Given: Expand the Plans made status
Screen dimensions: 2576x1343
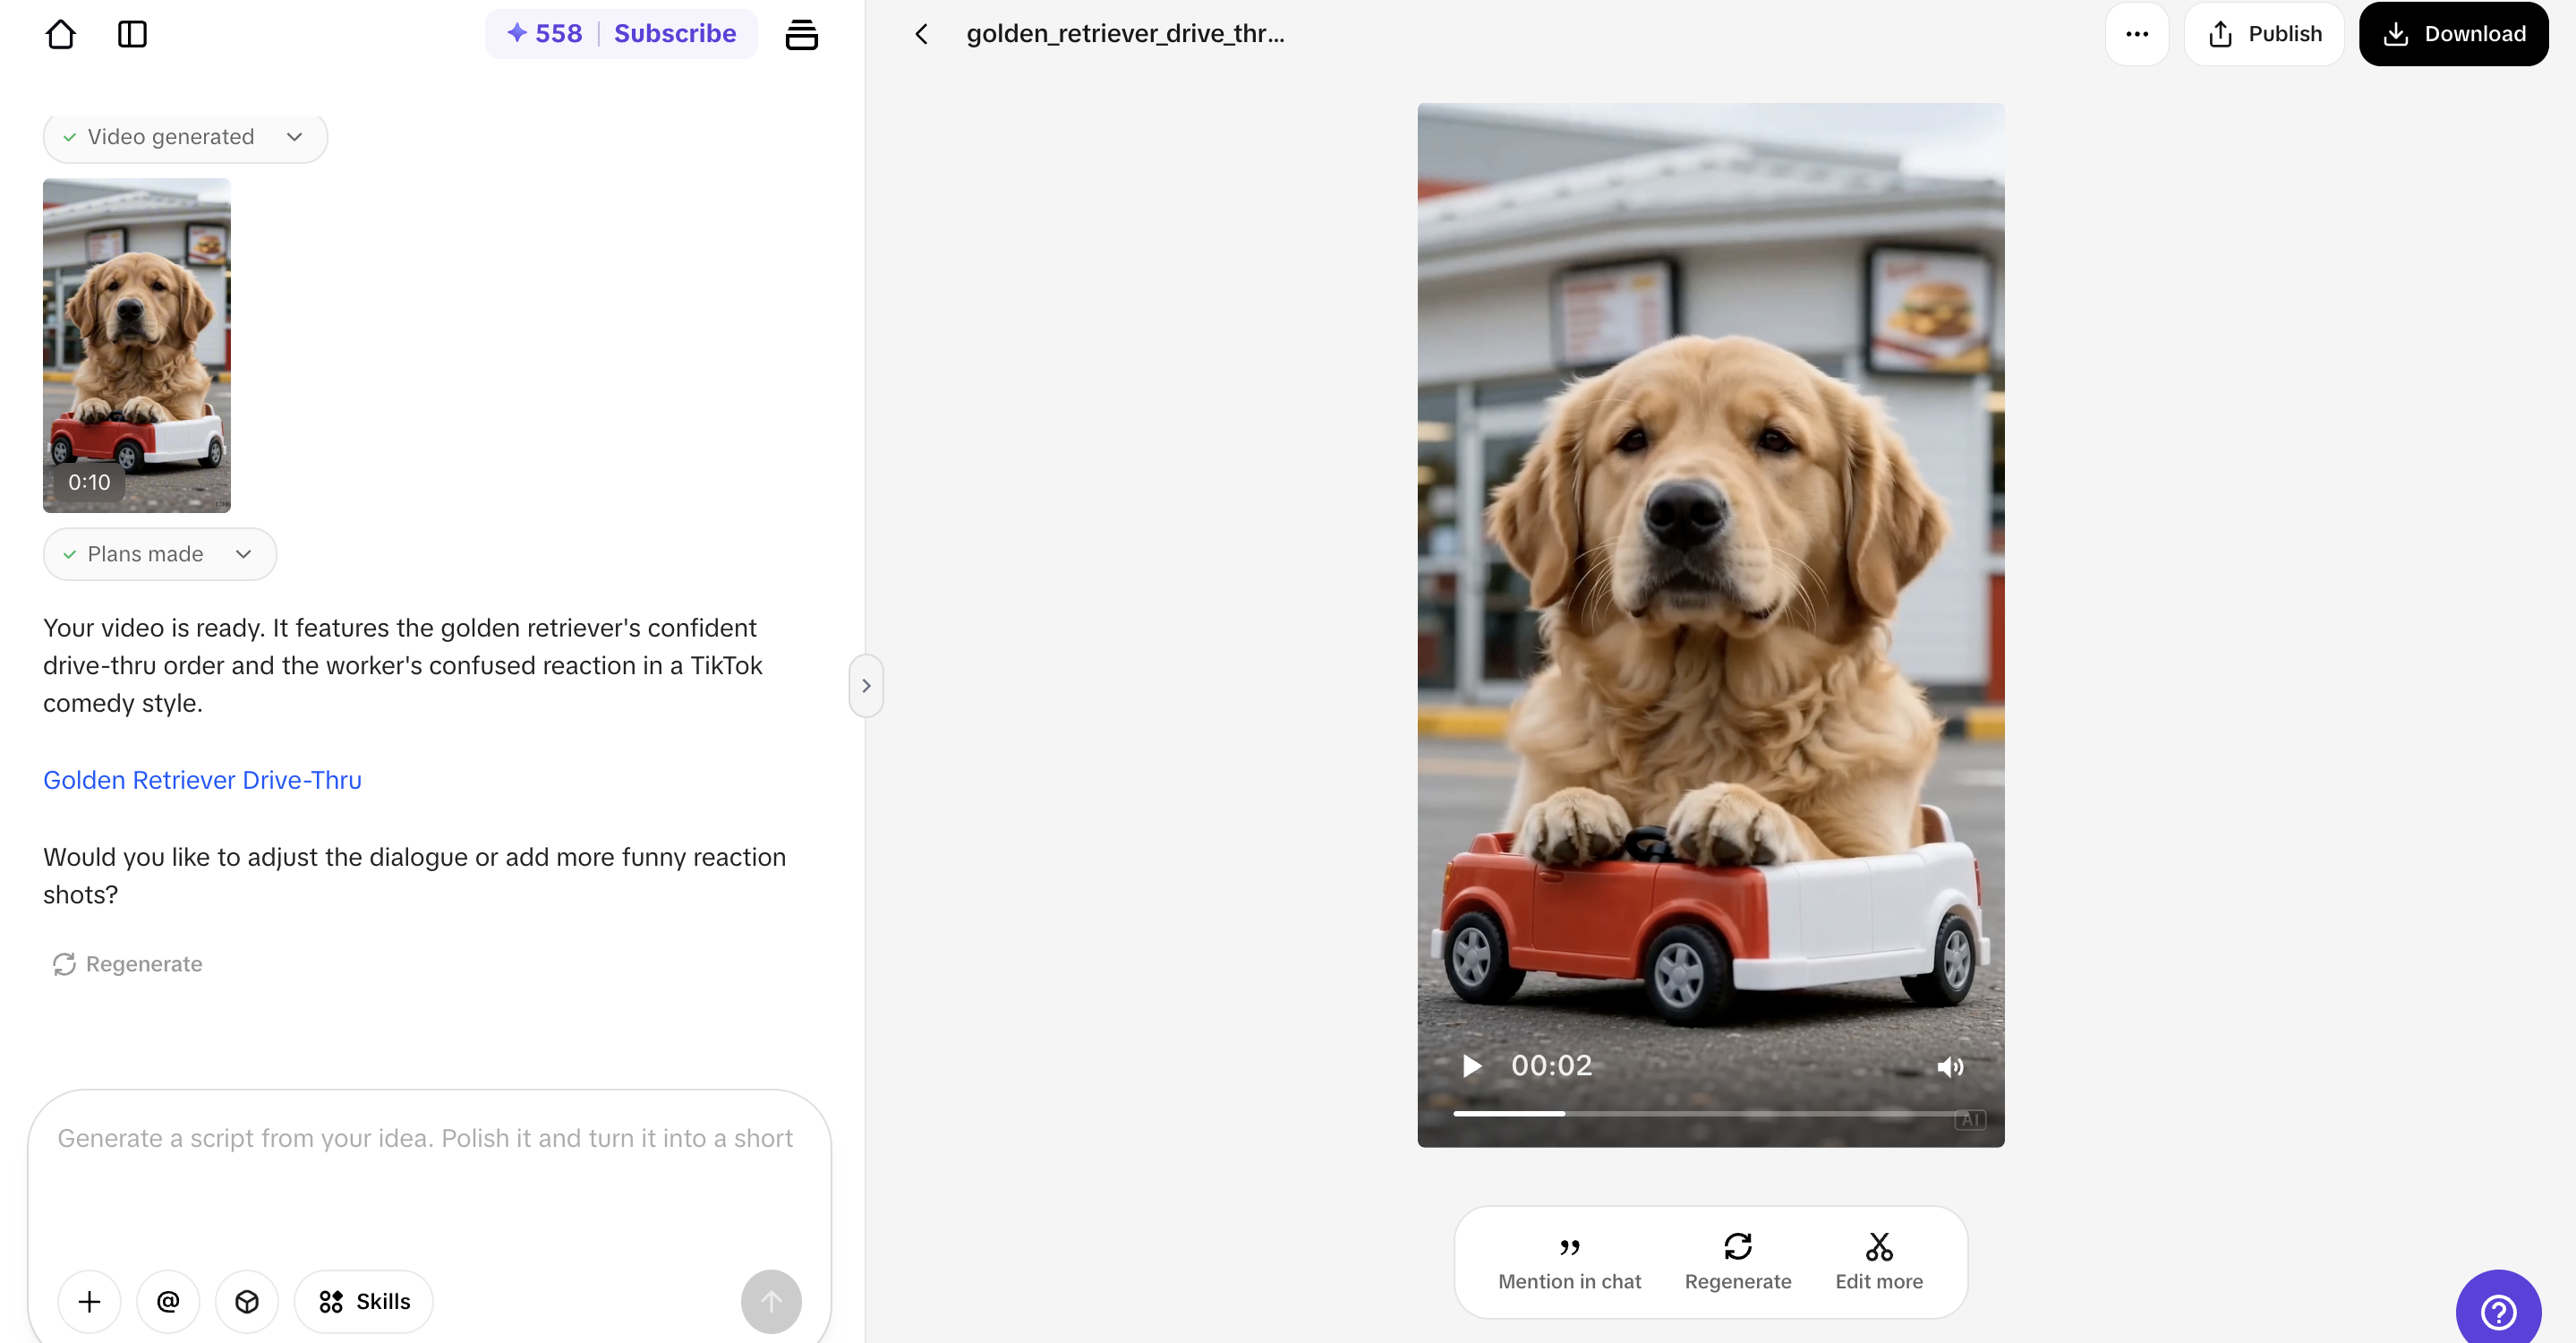Looking at the screenshot, I should pos(160,554).
